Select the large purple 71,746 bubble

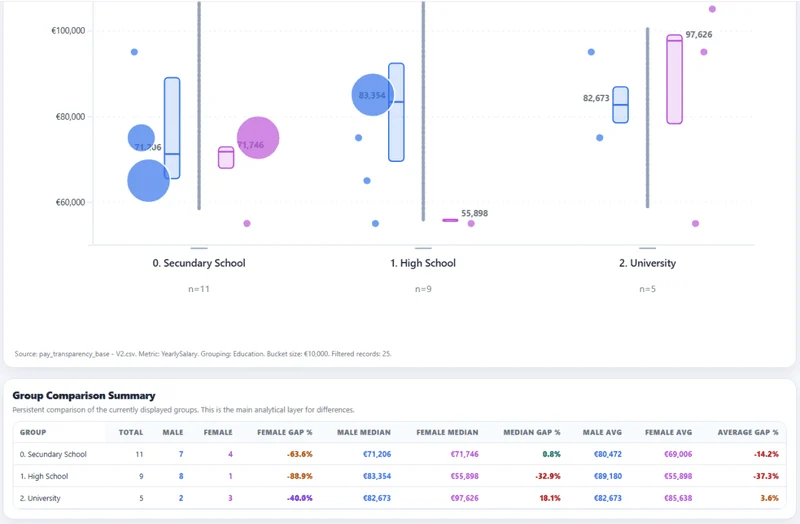(258, 138)
